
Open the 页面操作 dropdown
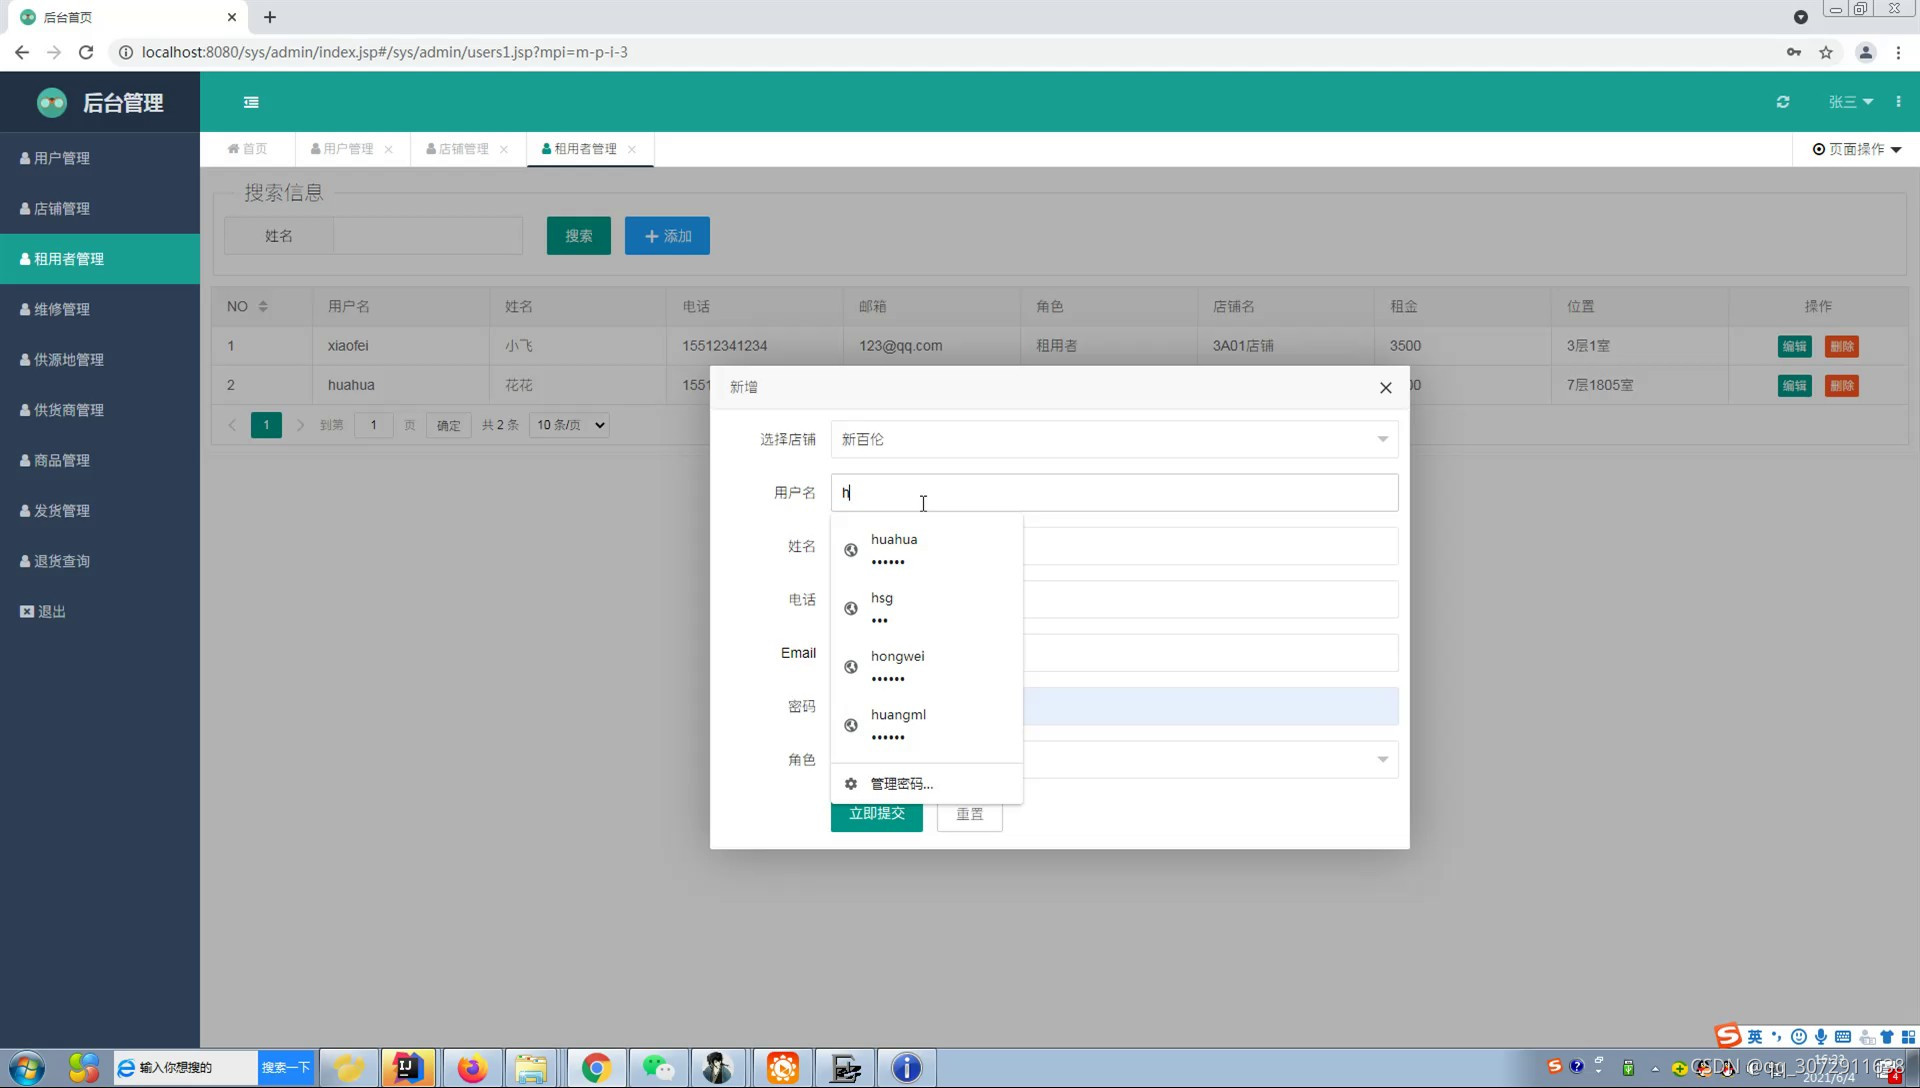[1857, 149]
